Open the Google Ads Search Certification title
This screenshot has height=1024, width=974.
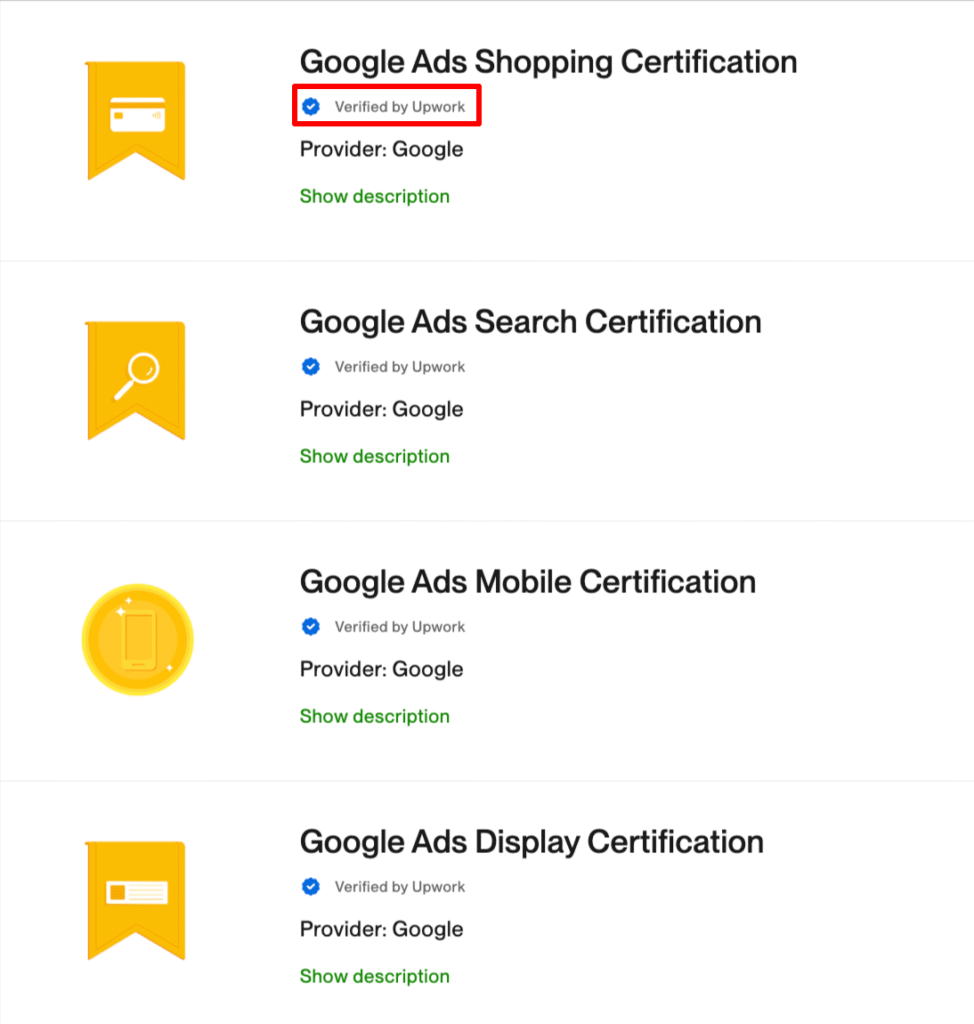[x=530, y=322]
